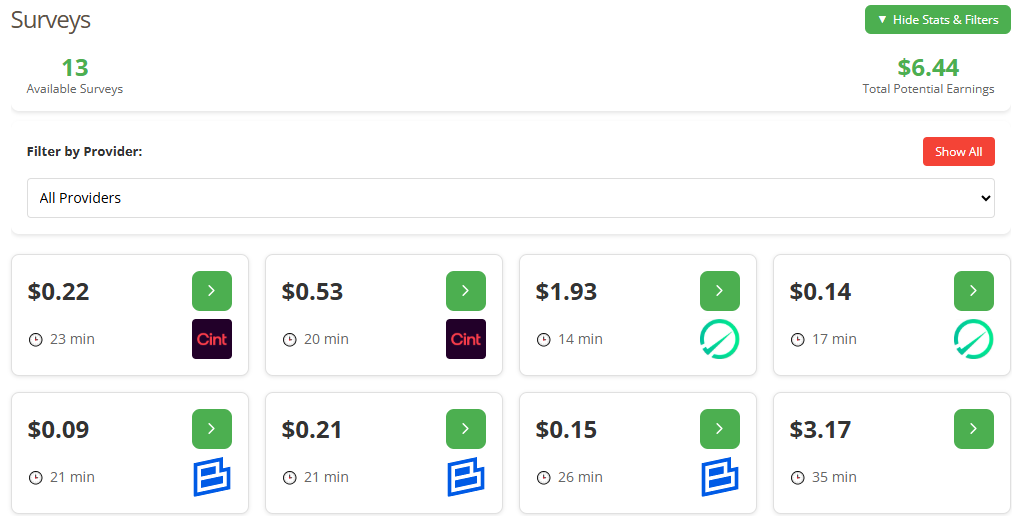Open the $0.22 survey using its green arrow
Image resolution: width=1012 pixels, height=516 pixels.
click(x=211, y=291)
